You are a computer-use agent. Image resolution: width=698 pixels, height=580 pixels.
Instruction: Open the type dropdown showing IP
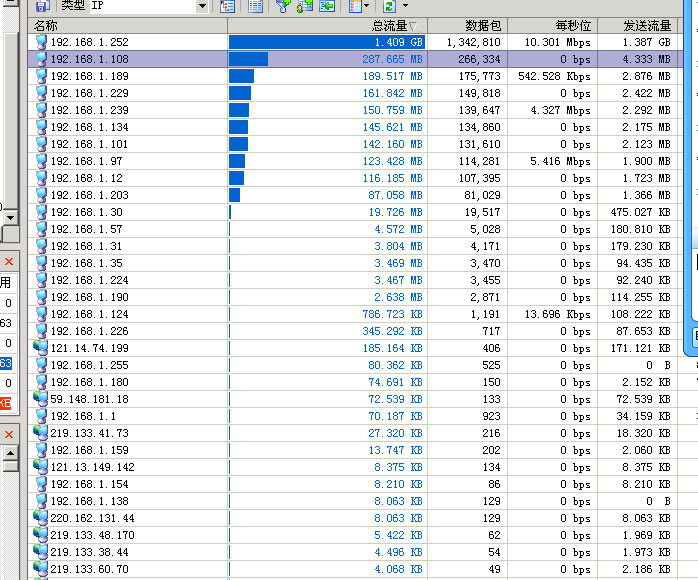coord(202,7)
